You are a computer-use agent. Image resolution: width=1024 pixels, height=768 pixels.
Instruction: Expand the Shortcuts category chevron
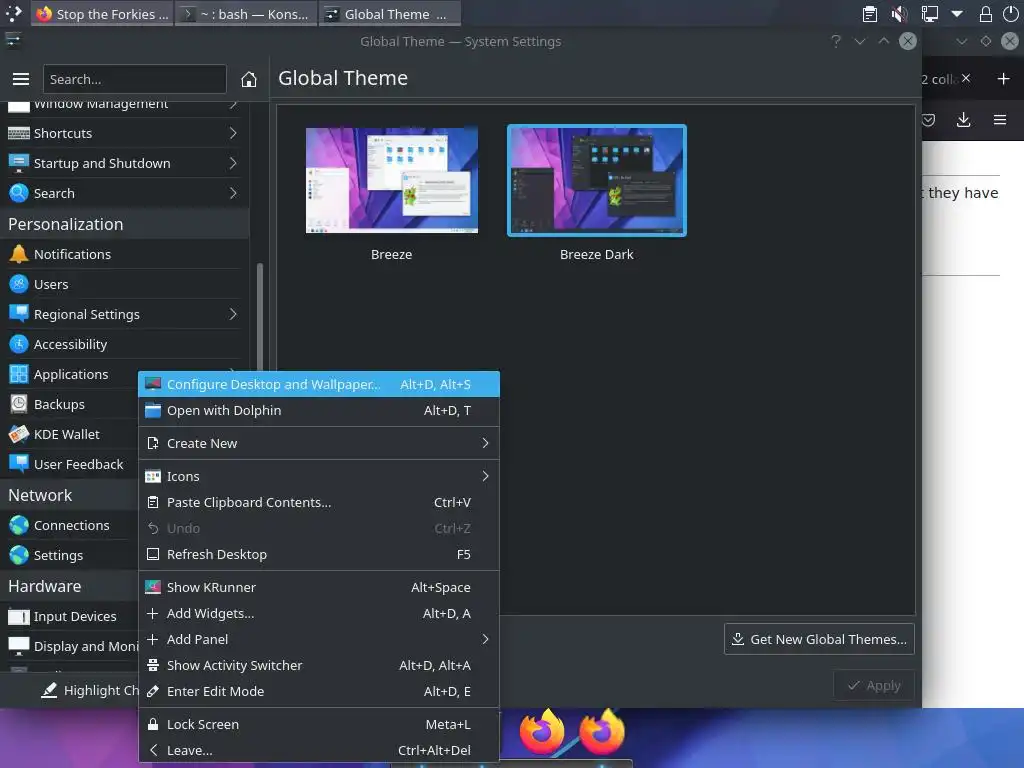click(x=233, y=133)
